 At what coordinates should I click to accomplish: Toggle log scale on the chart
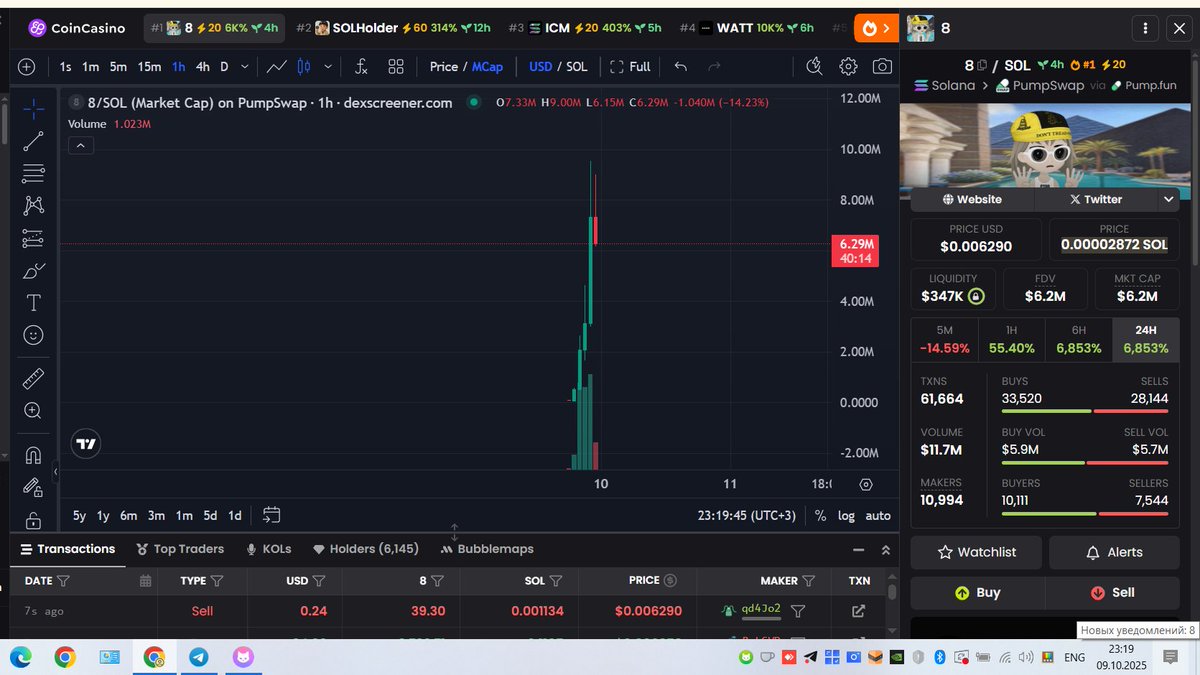click(846, 516)
